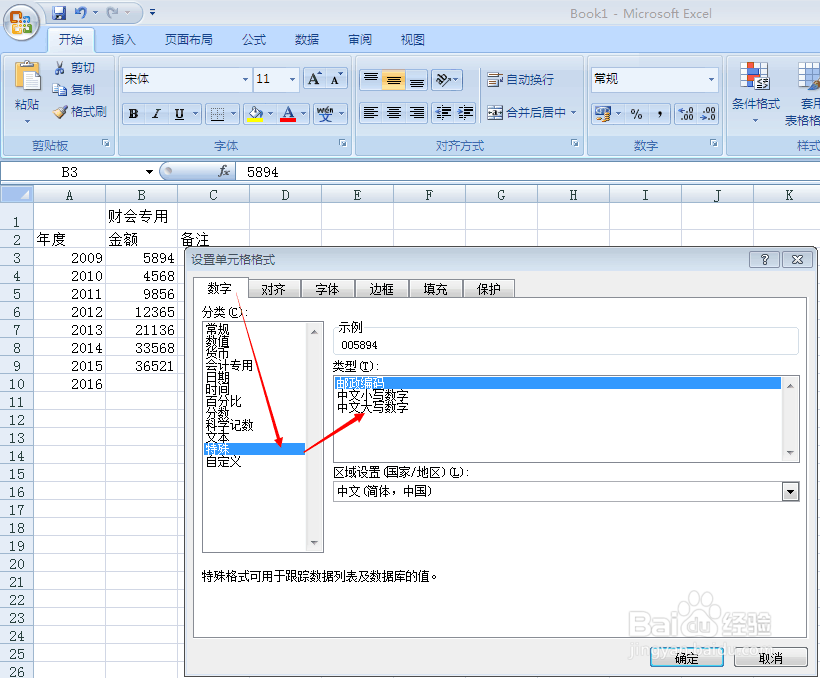The image size is (820, 678).
Task: Align text to middle of cell
Action: (394, 80)
